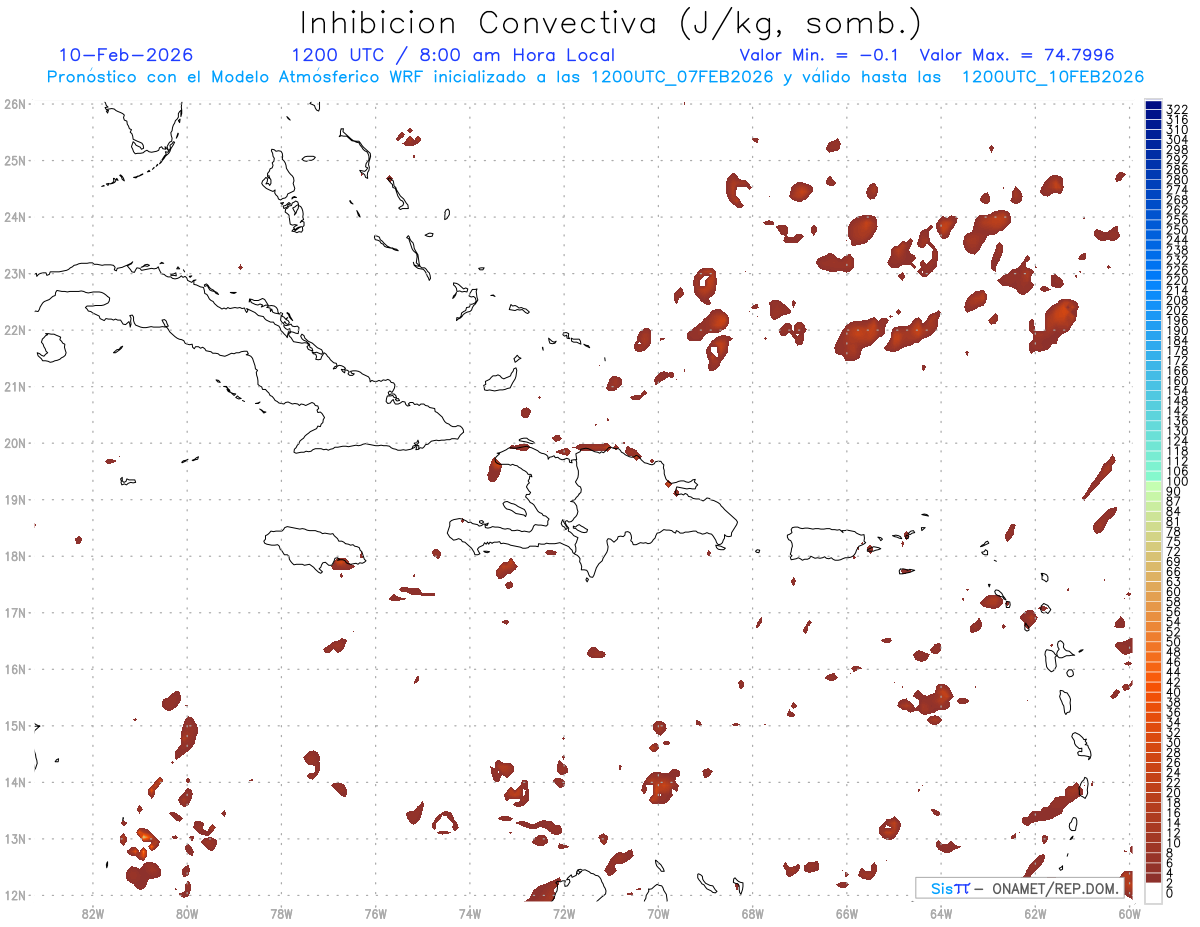The image size is (1200, 927).
Task: Click the '80W' longitude label
Action: pos(187,912)
